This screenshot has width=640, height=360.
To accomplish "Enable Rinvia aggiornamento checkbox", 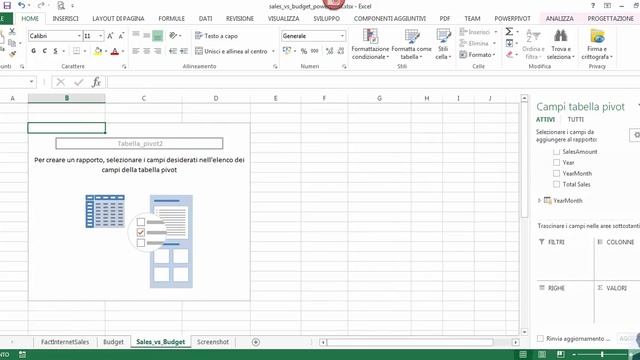I will click(540, 338).
